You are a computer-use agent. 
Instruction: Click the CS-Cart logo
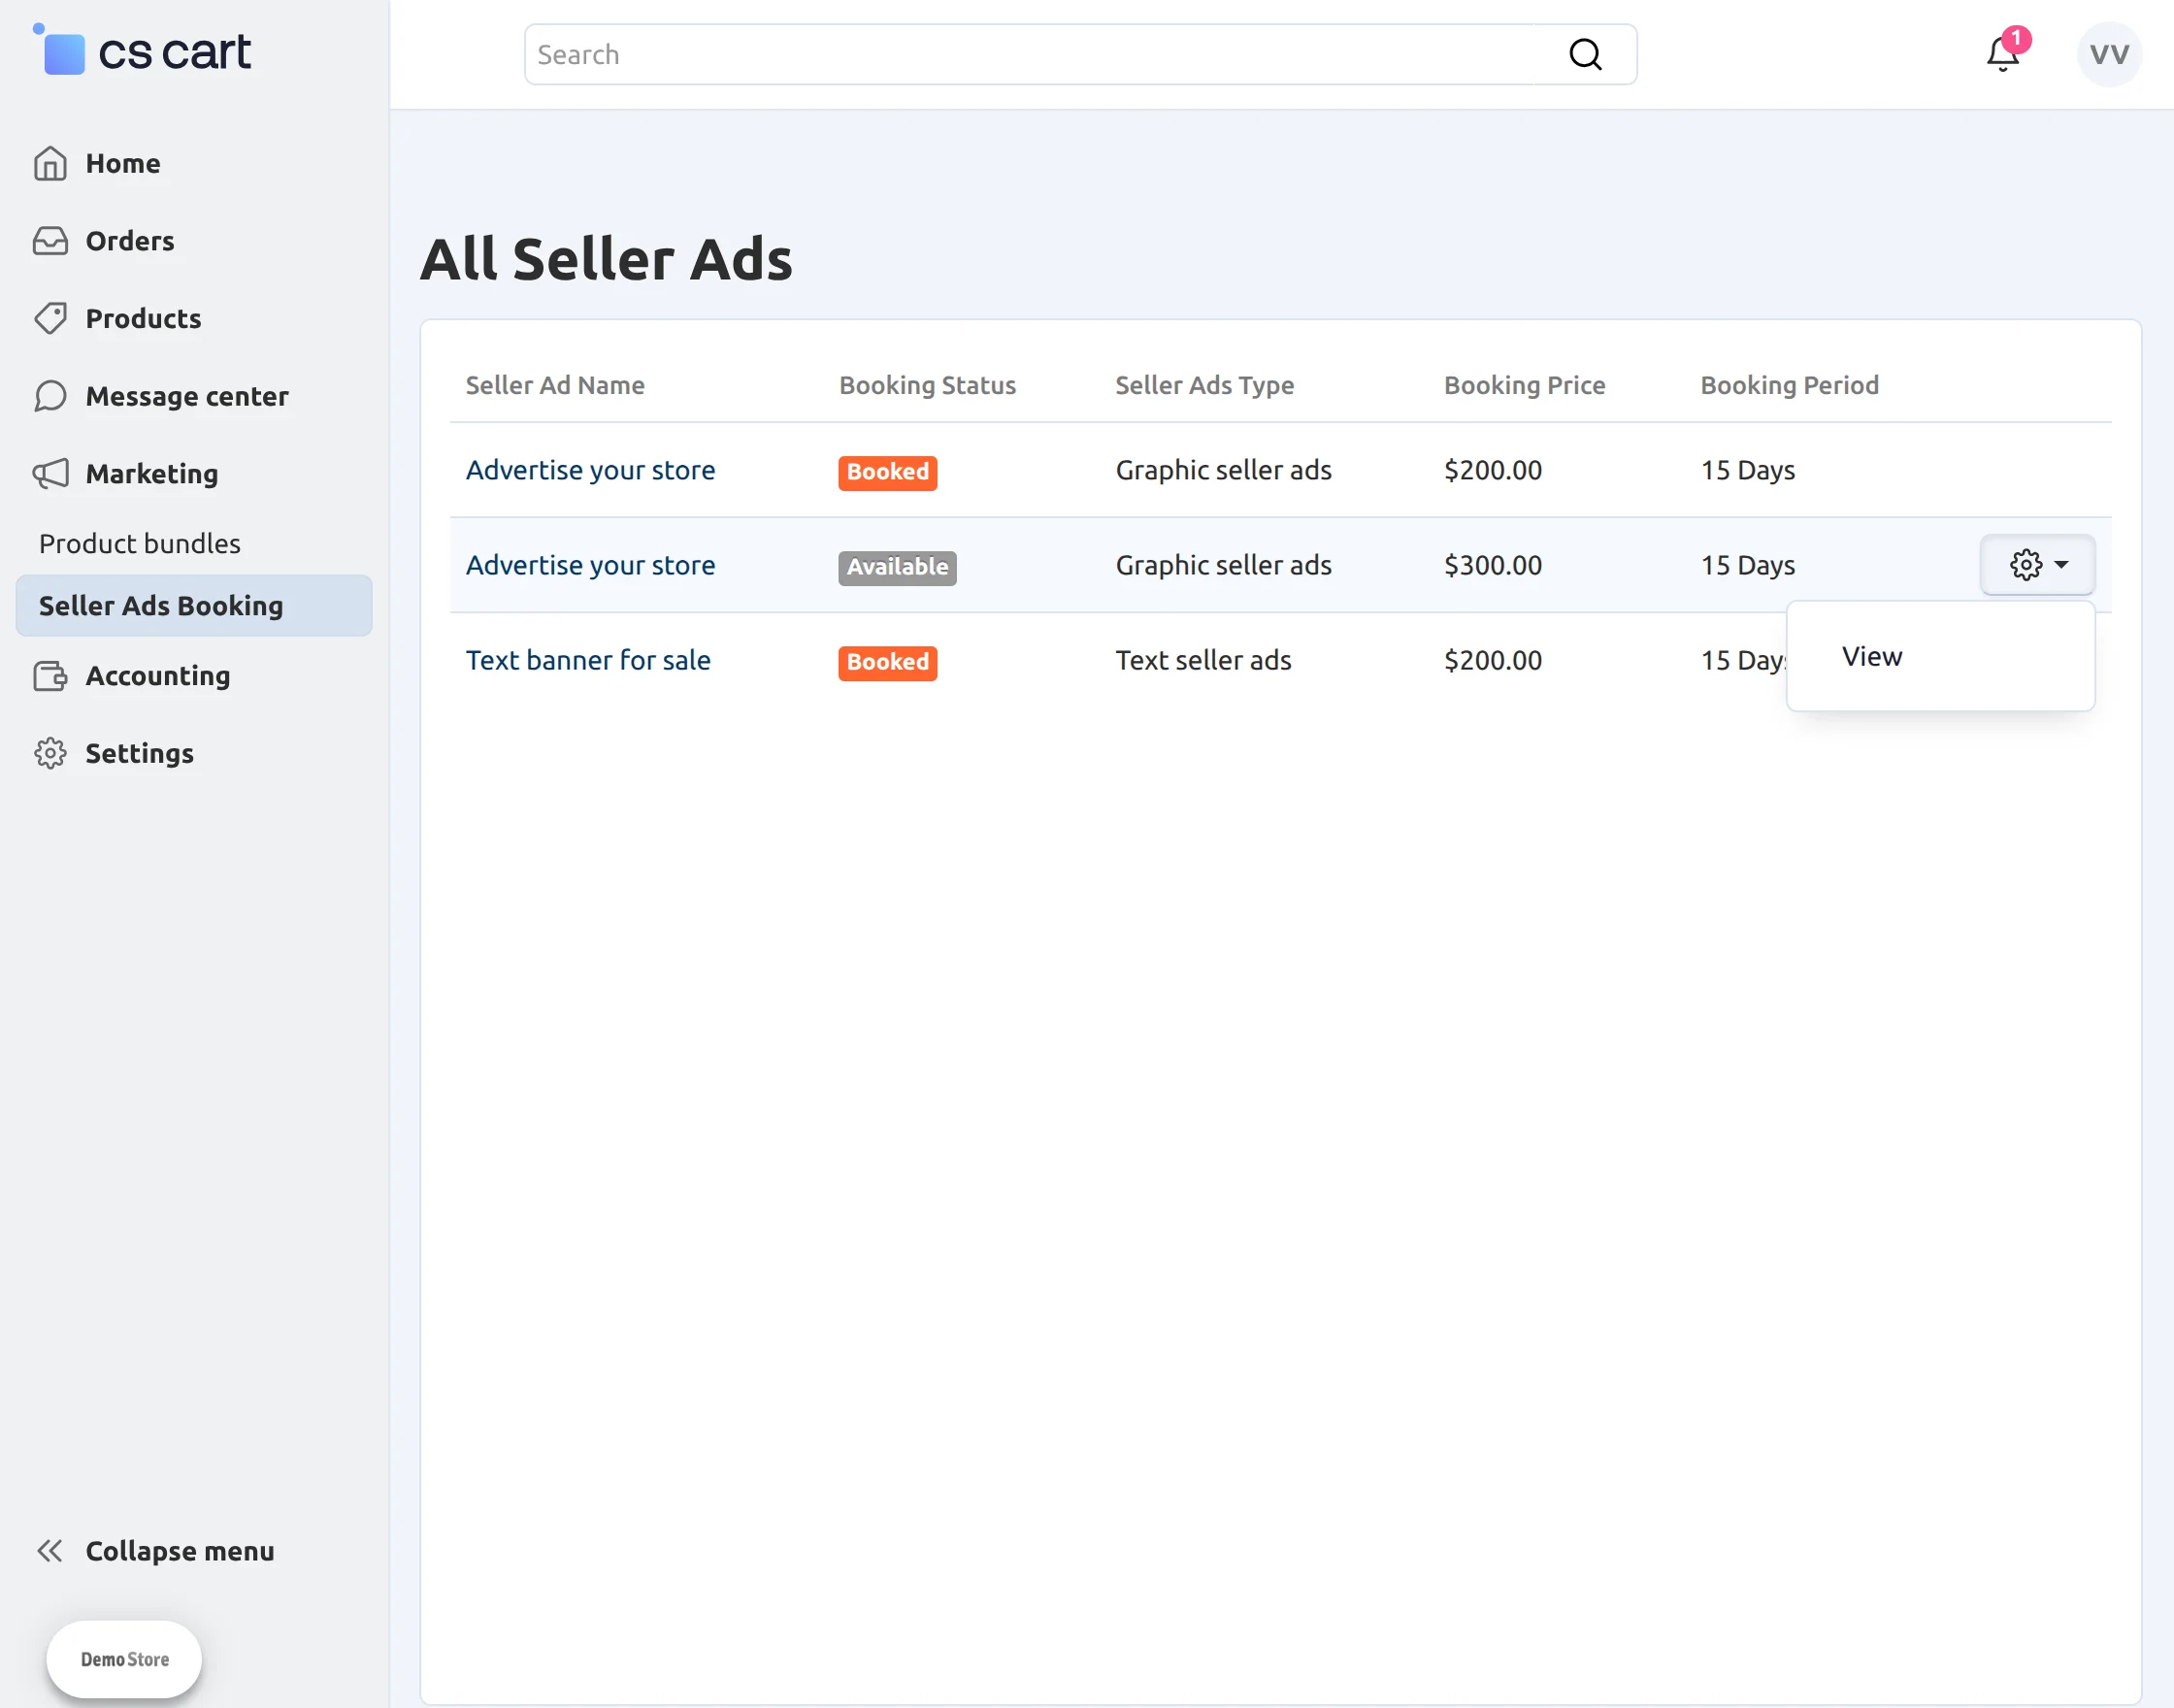(142, 50)
